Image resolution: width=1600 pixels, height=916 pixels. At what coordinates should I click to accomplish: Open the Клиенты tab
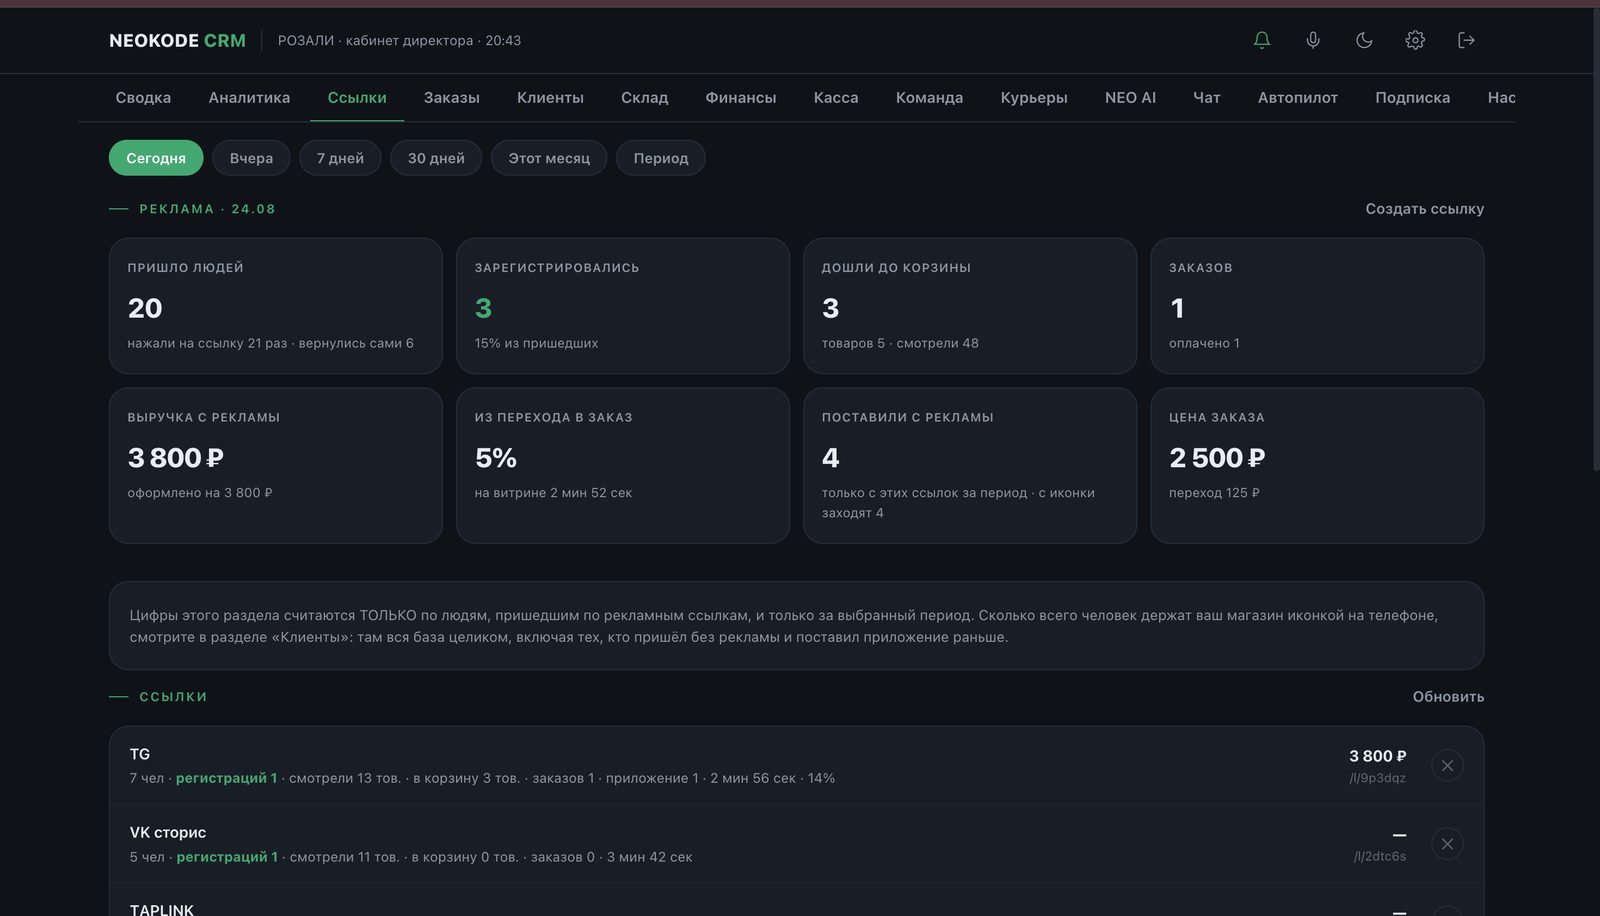pos(550,97)
